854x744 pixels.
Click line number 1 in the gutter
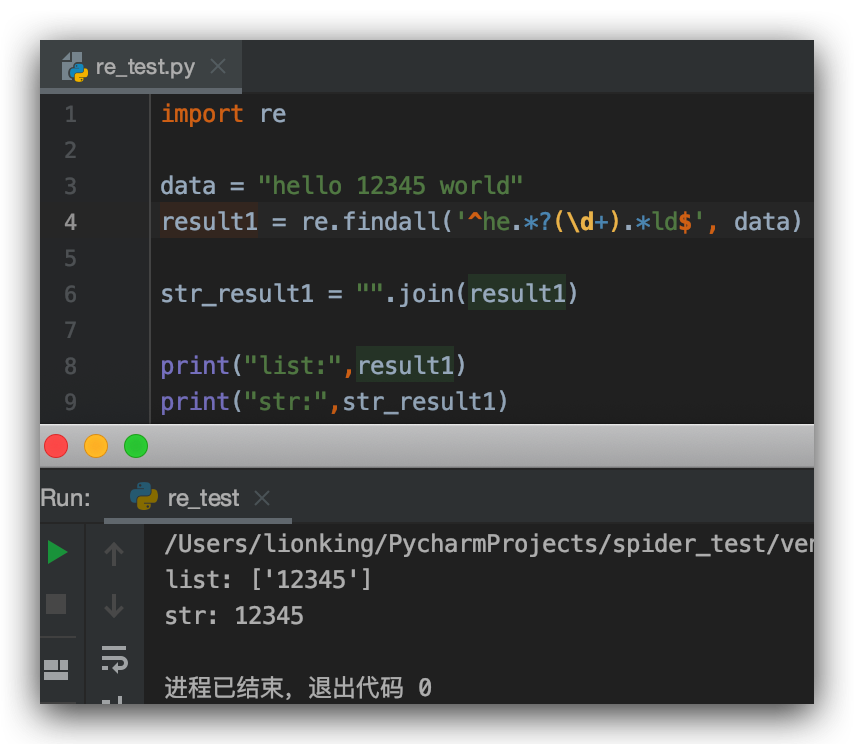70,114
